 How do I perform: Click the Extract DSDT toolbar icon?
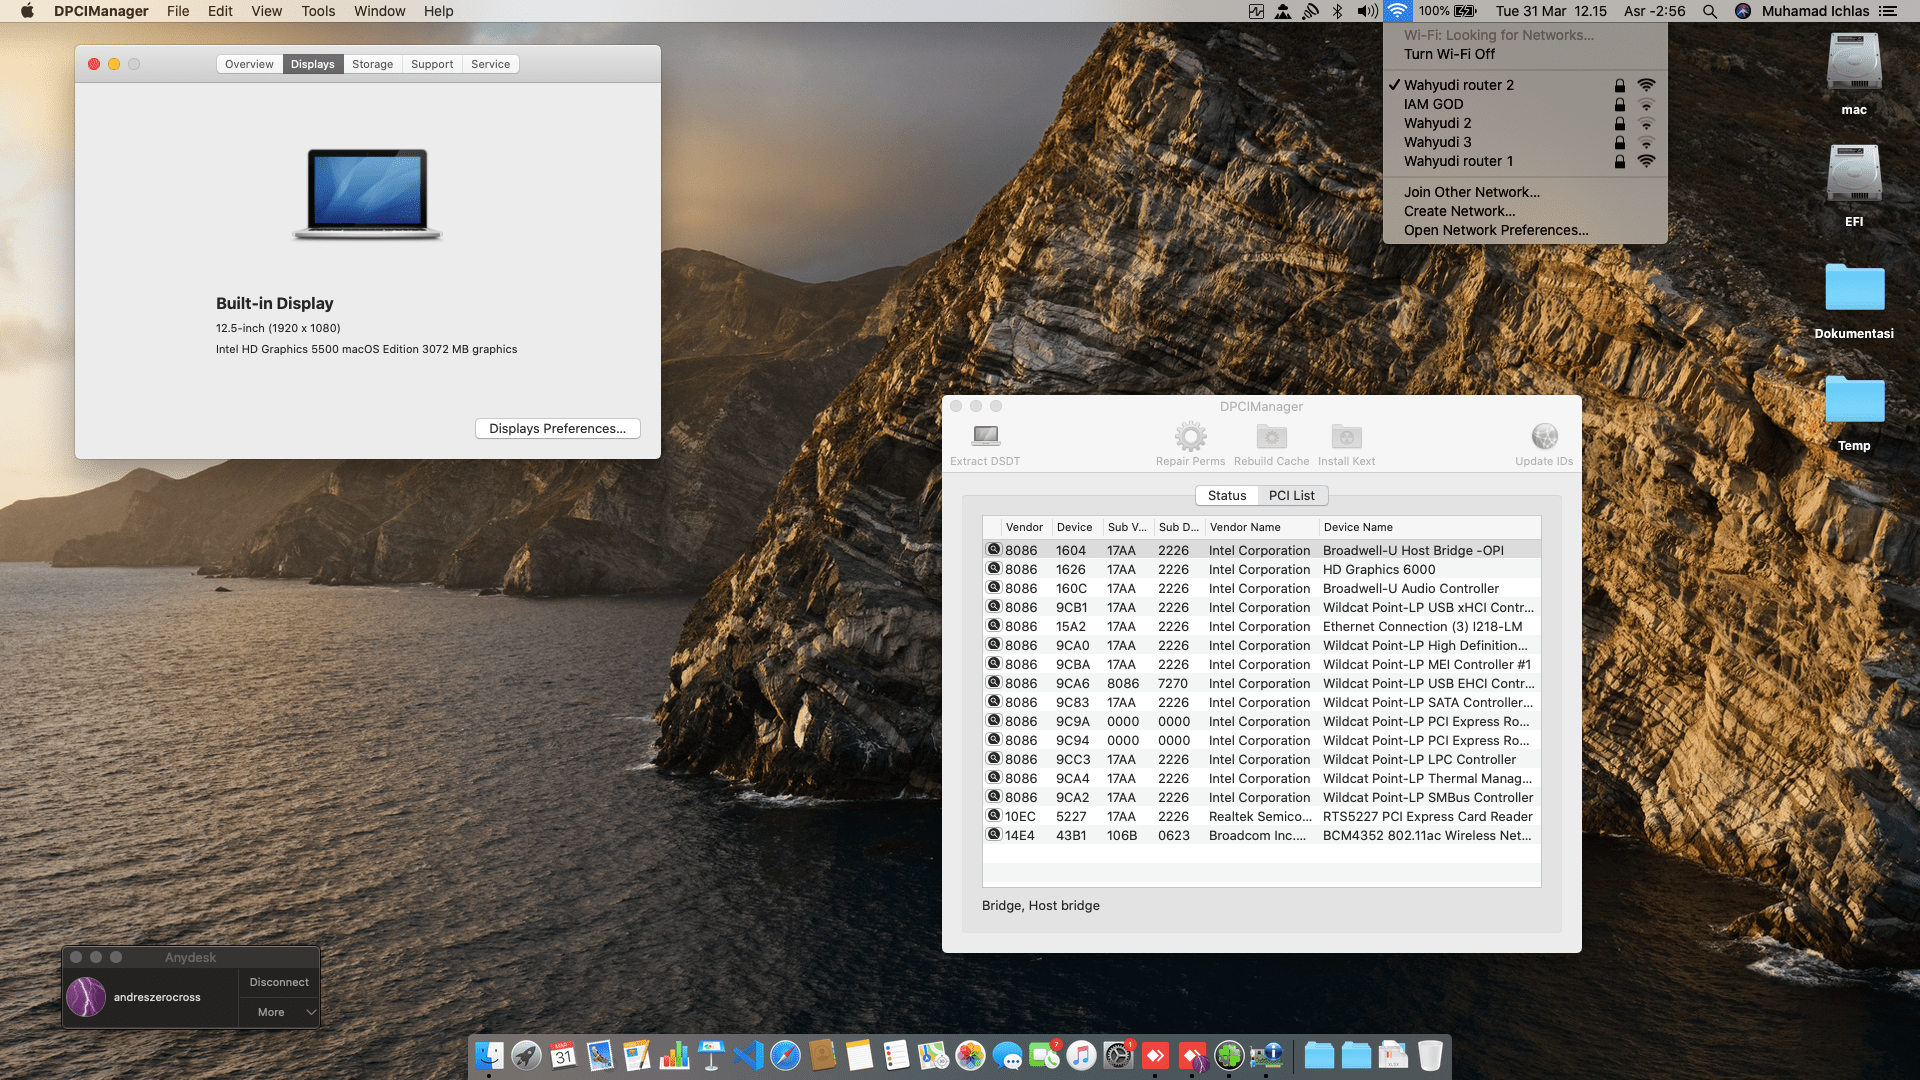coord(985,436)
